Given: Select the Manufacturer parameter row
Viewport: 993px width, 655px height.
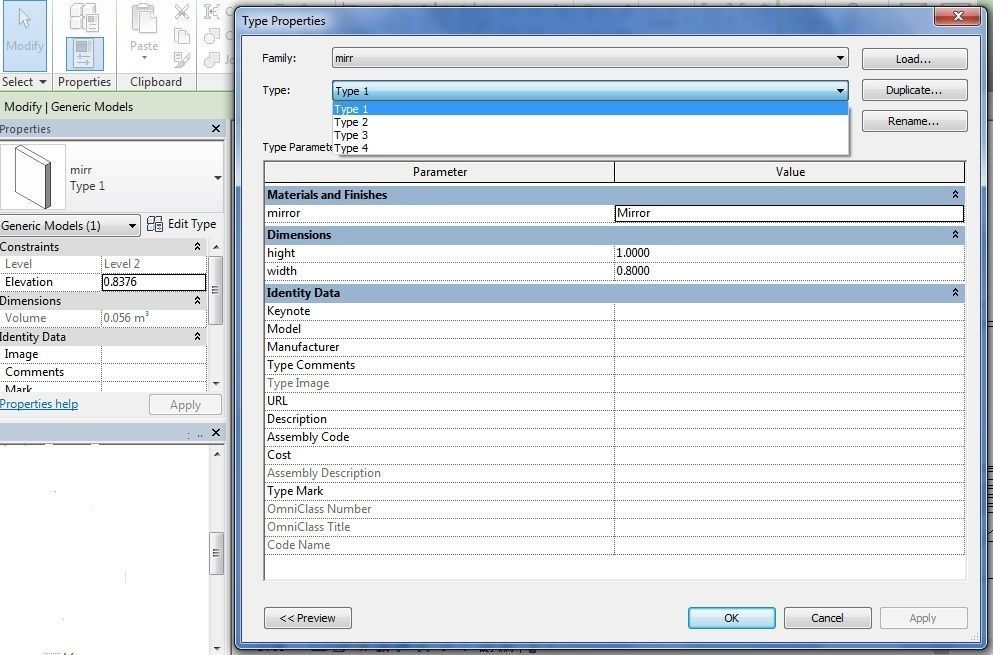Looking at the screenshot, I should point(614,347).
